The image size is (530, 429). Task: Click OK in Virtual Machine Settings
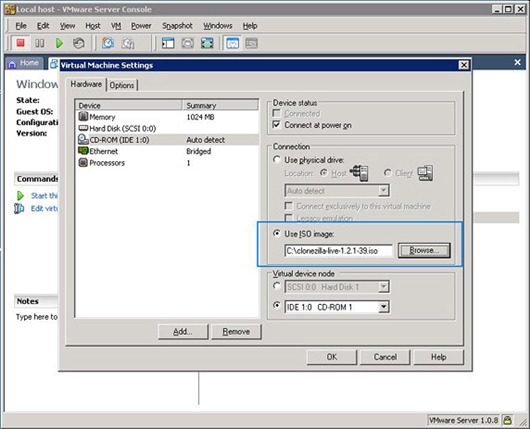point(332,357)
